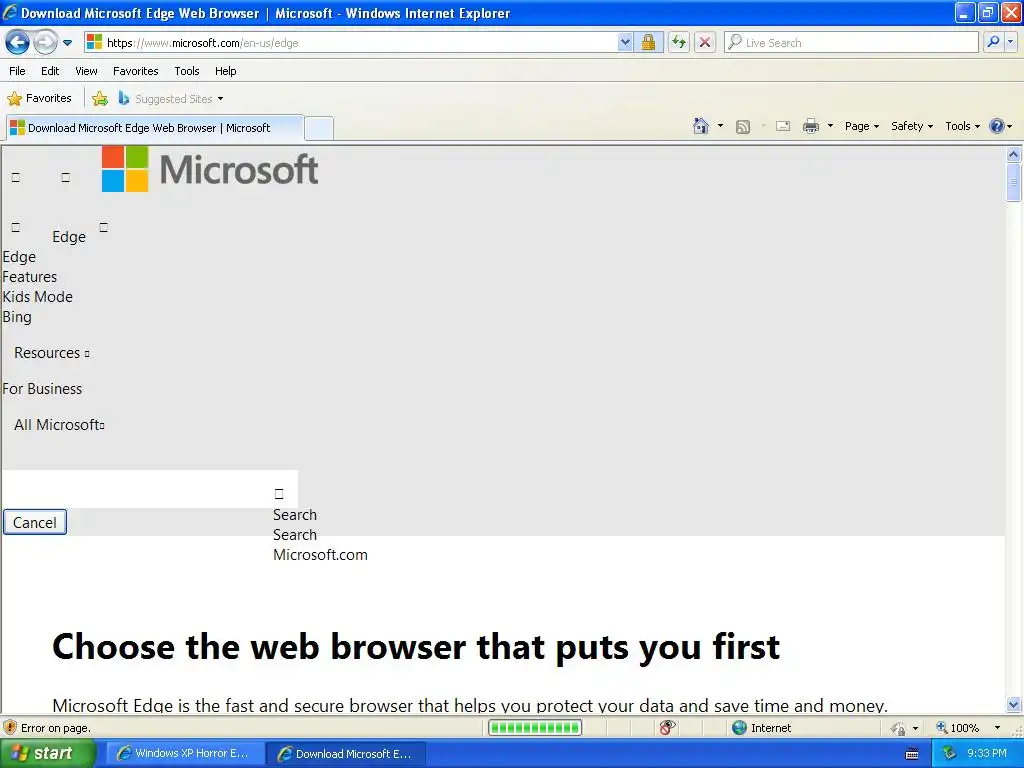Viewport: 1024px width, 768px height.
Task: Click the For Business link
Action: pyautogui.click(x=42, y=389)
